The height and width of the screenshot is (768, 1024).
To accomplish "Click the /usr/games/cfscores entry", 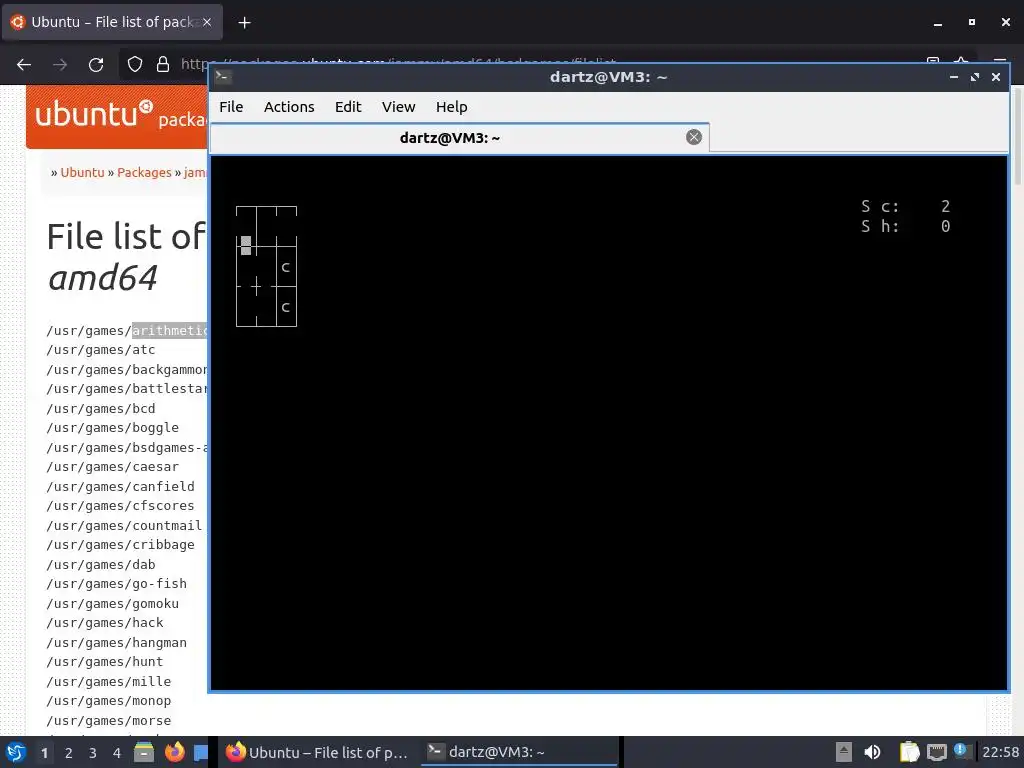I will [x=120, y=506].
